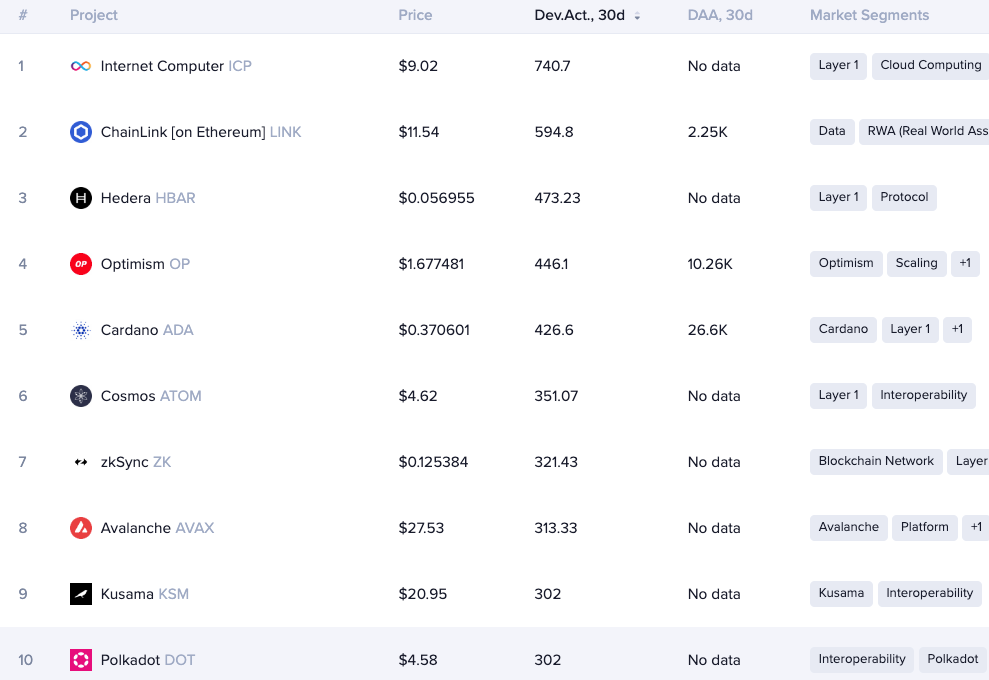Click the Avalanche red logo icon

pos(81,528)
